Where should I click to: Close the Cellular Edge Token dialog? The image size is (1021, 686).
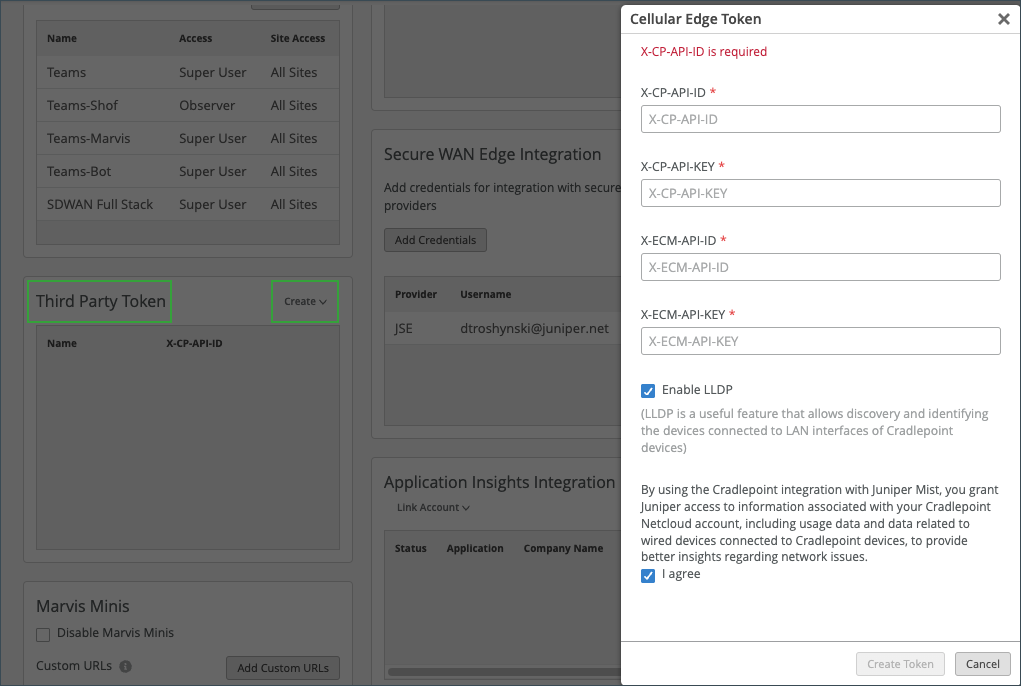coord(1003,19)
